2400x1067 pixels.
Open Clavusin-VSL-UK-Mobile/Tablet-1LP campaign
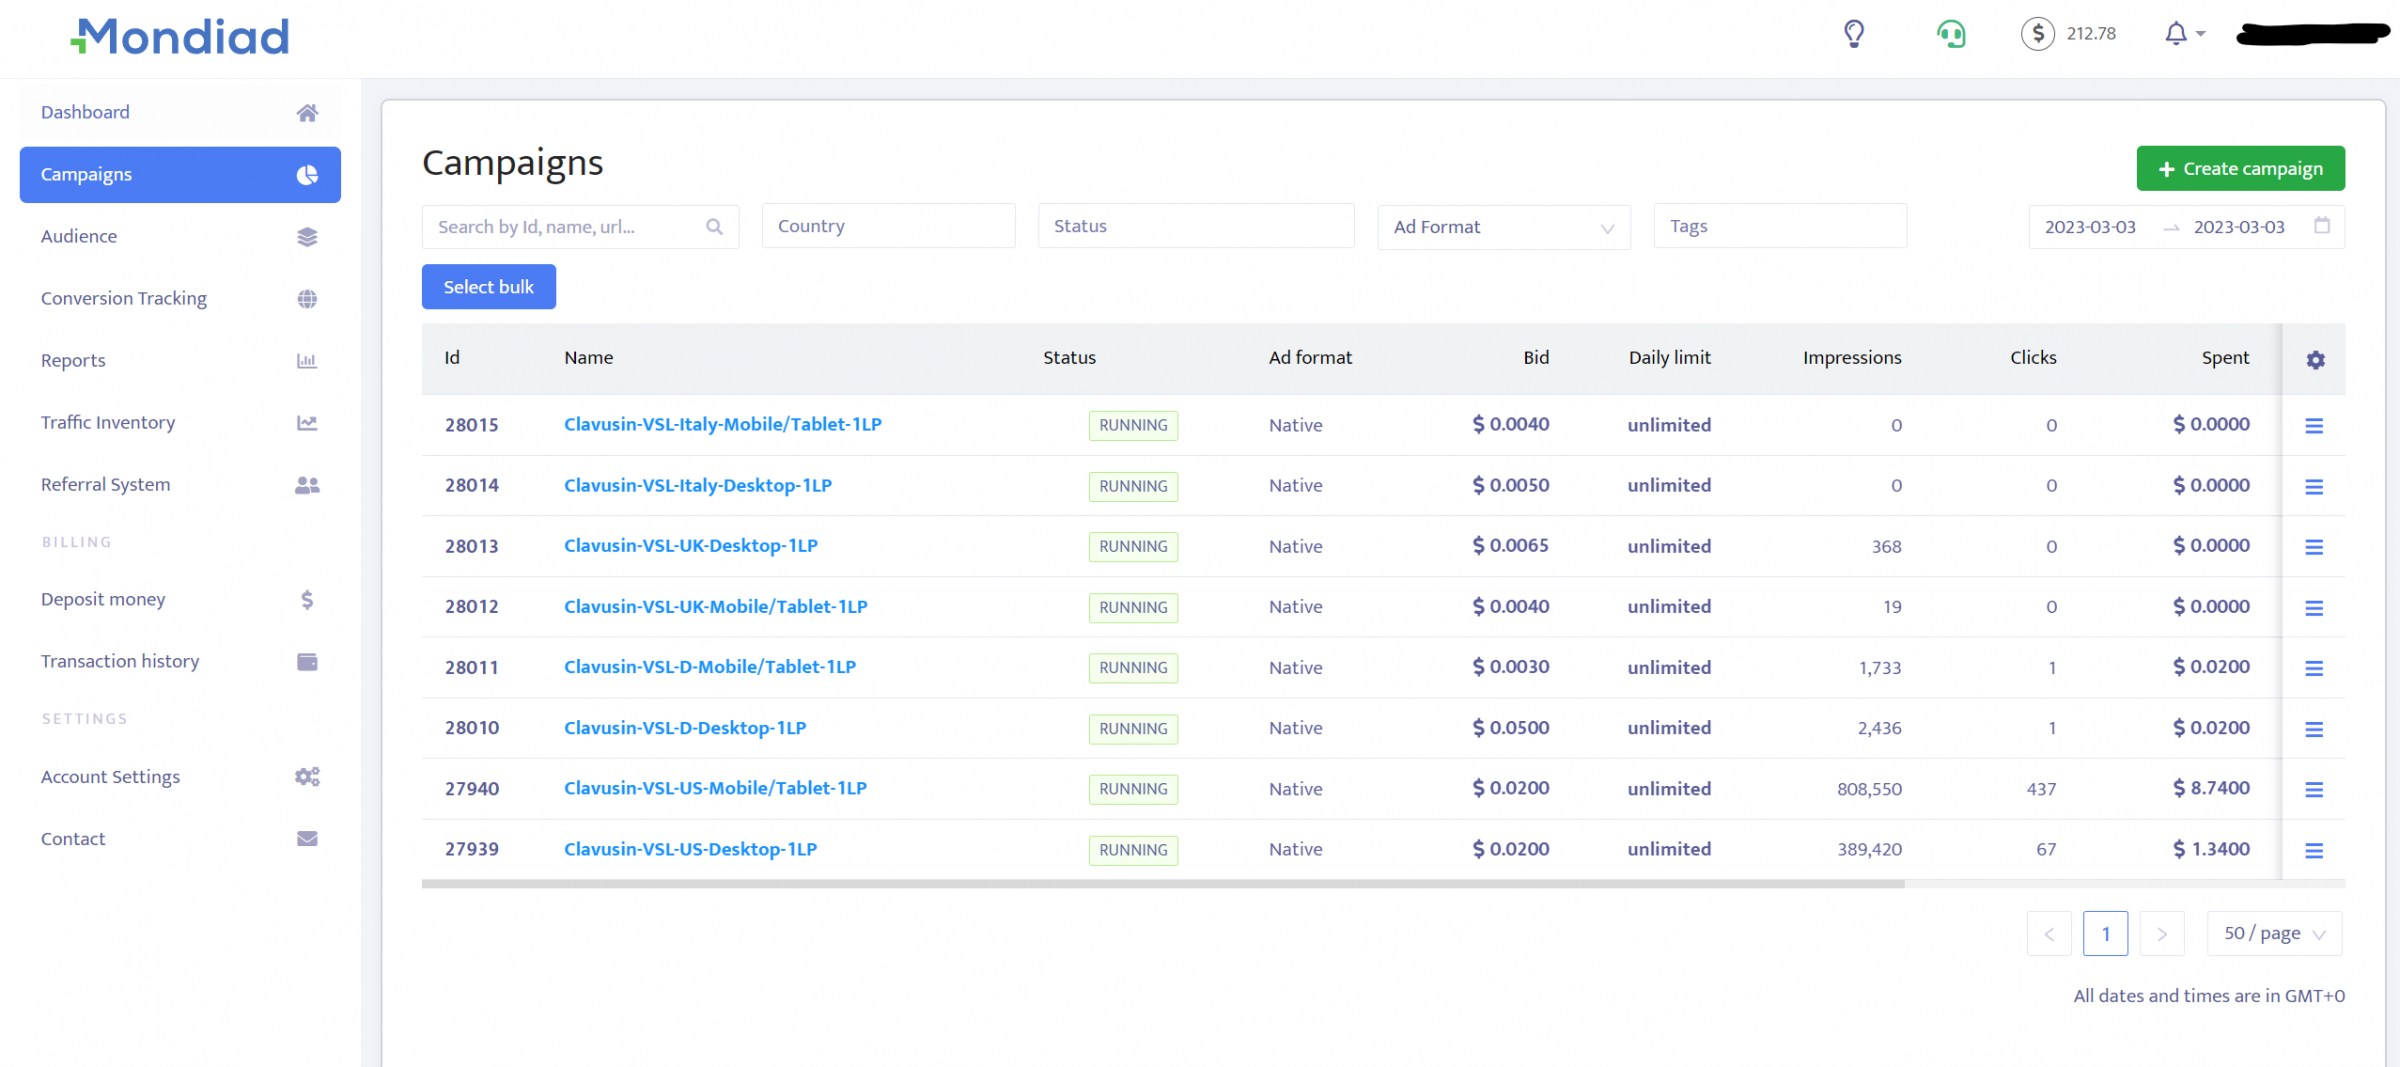[715, 606]
